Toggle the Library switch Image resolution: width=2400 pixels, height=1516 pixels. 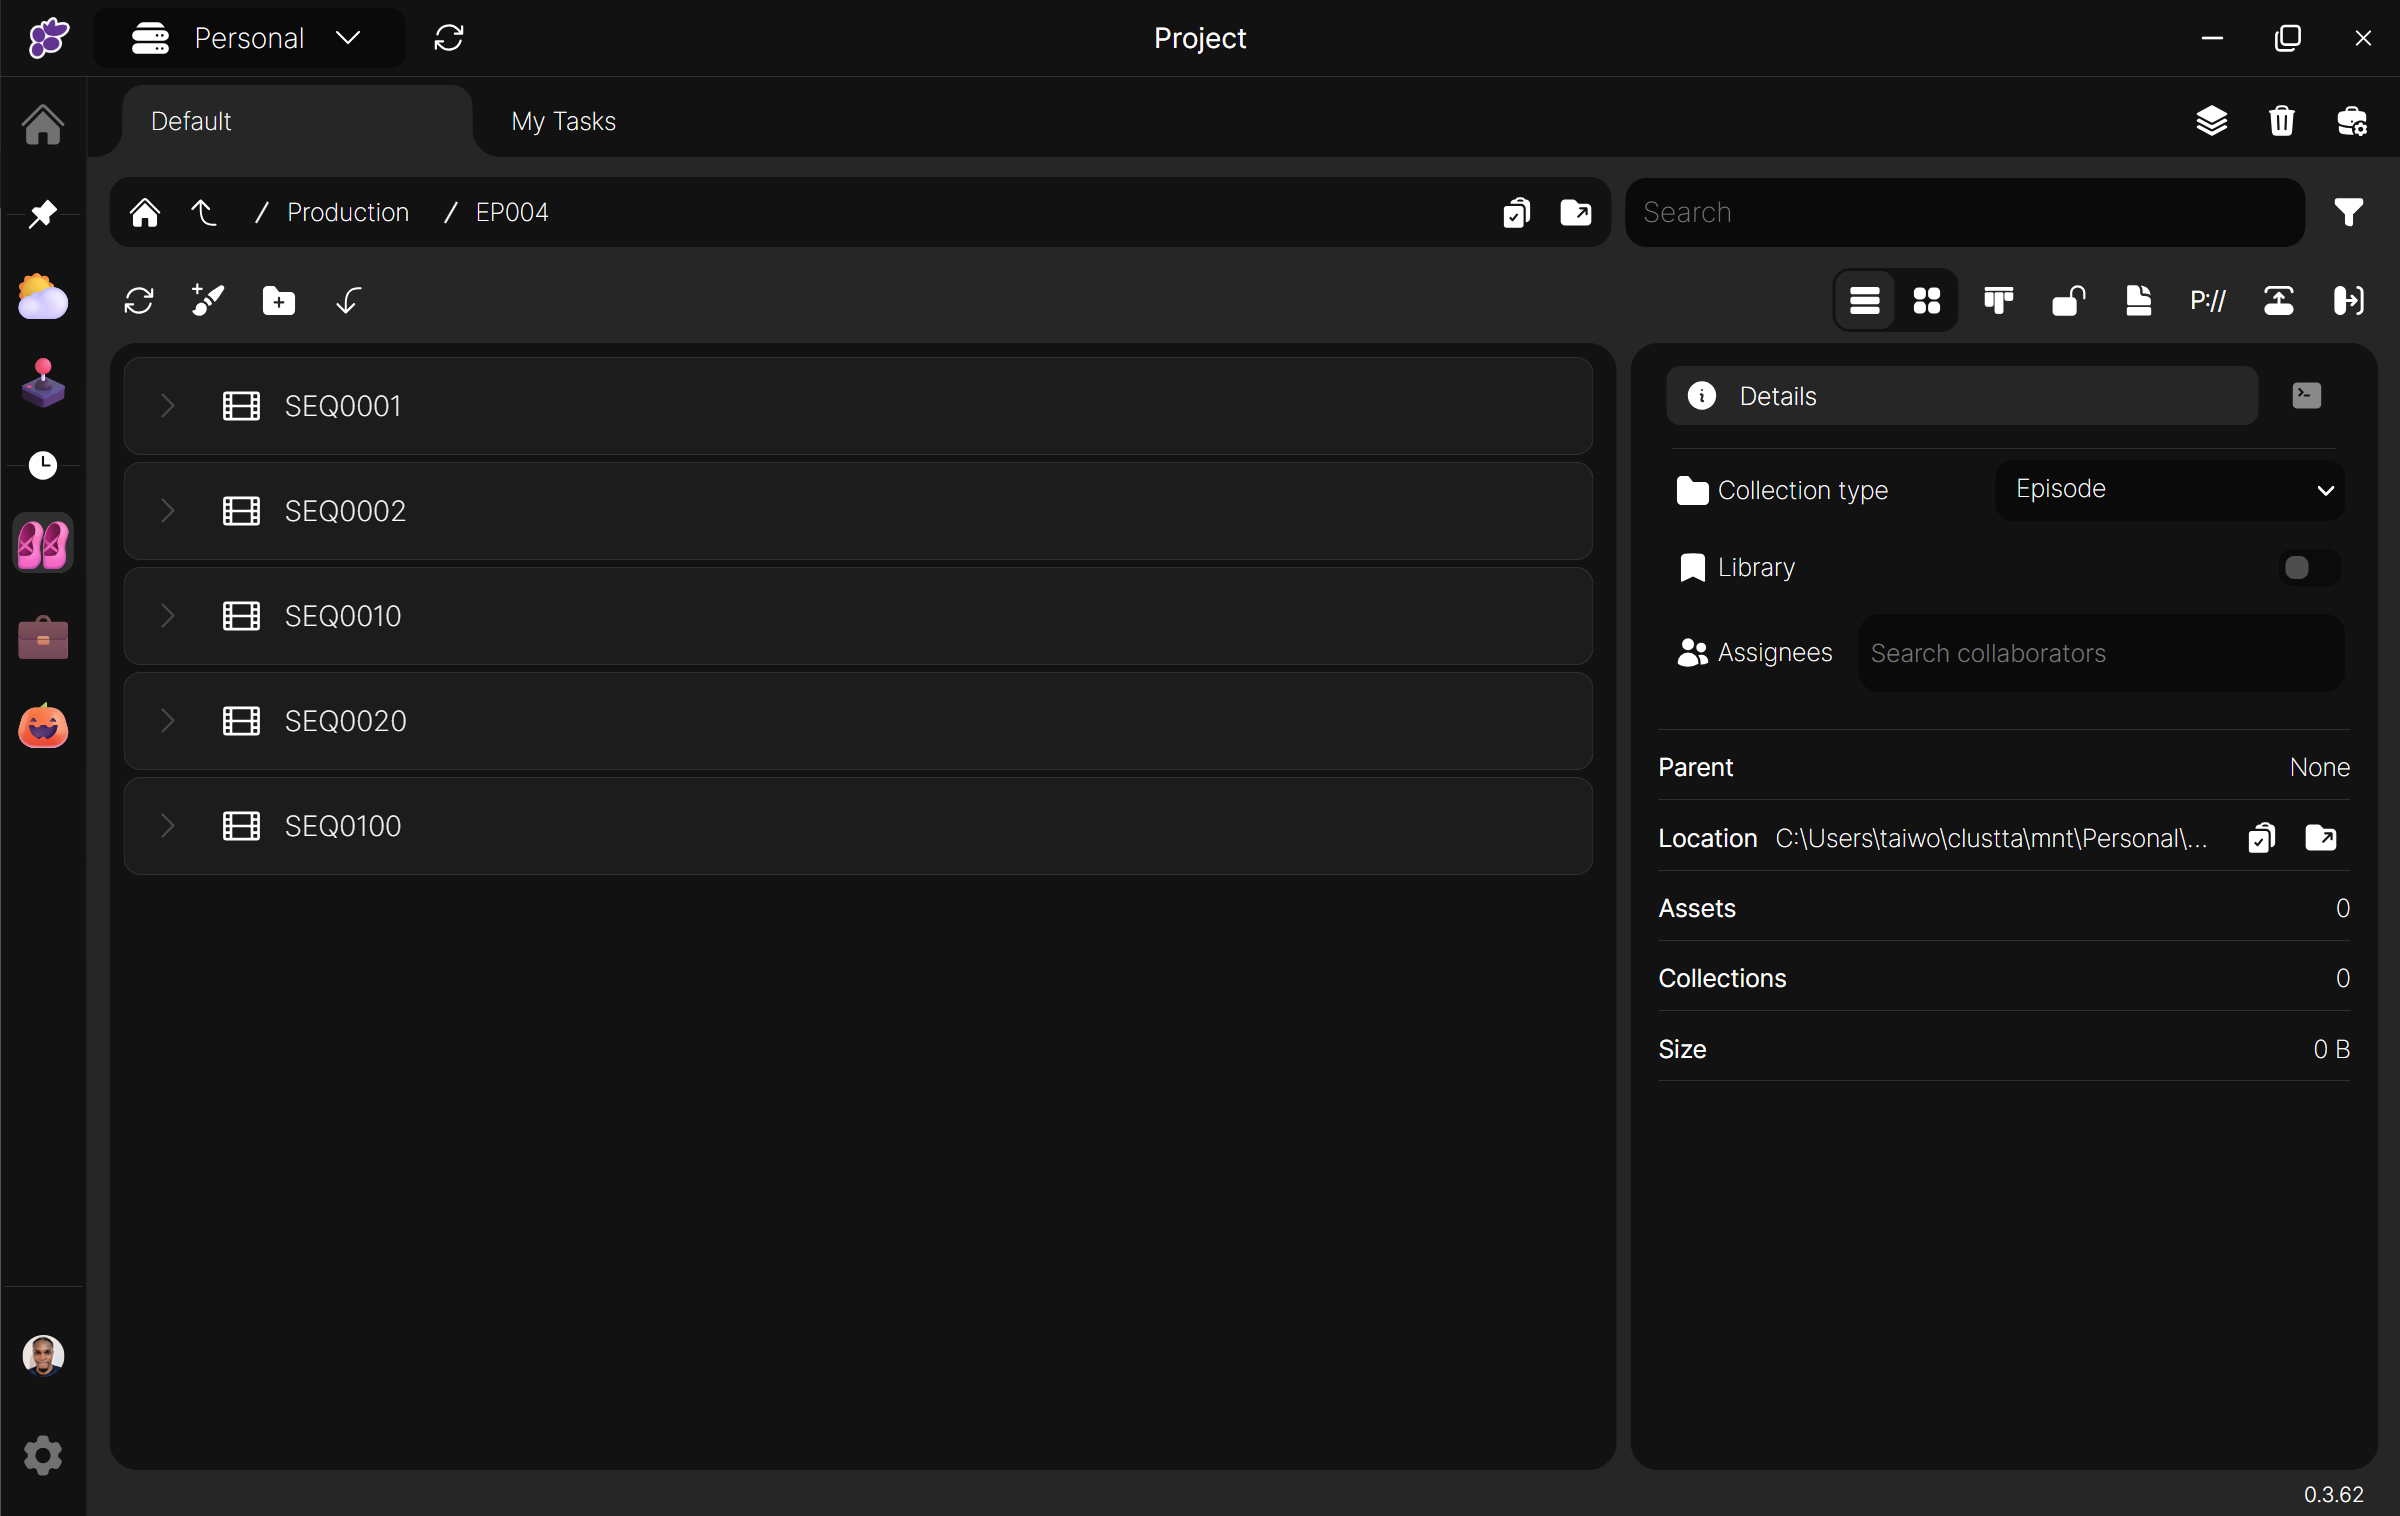coord(2309,568)
